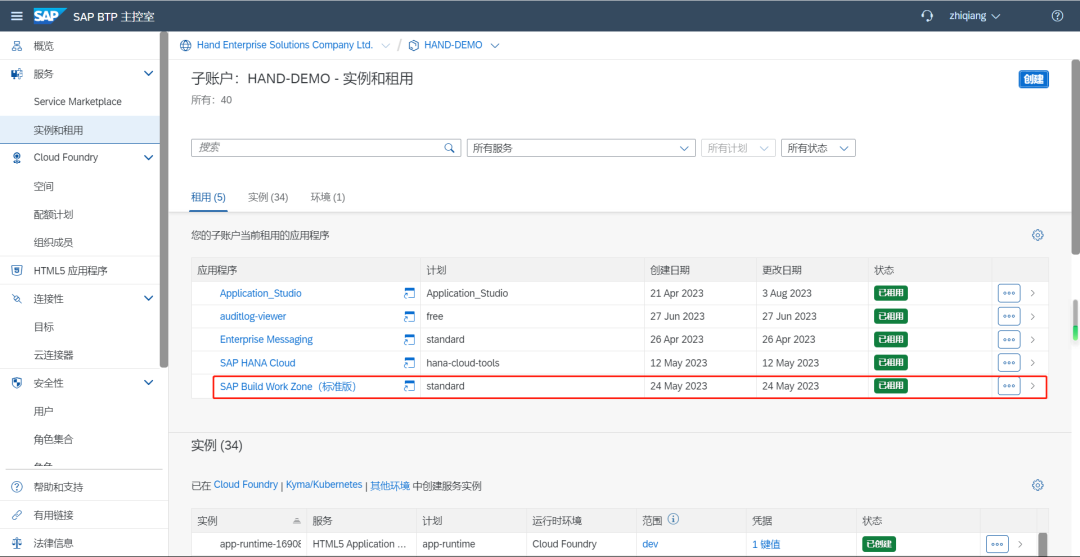1080x557 pixels.
Task: Expand the HAND-DEMO subaccount dropdown
Action: tap(495, 45)
